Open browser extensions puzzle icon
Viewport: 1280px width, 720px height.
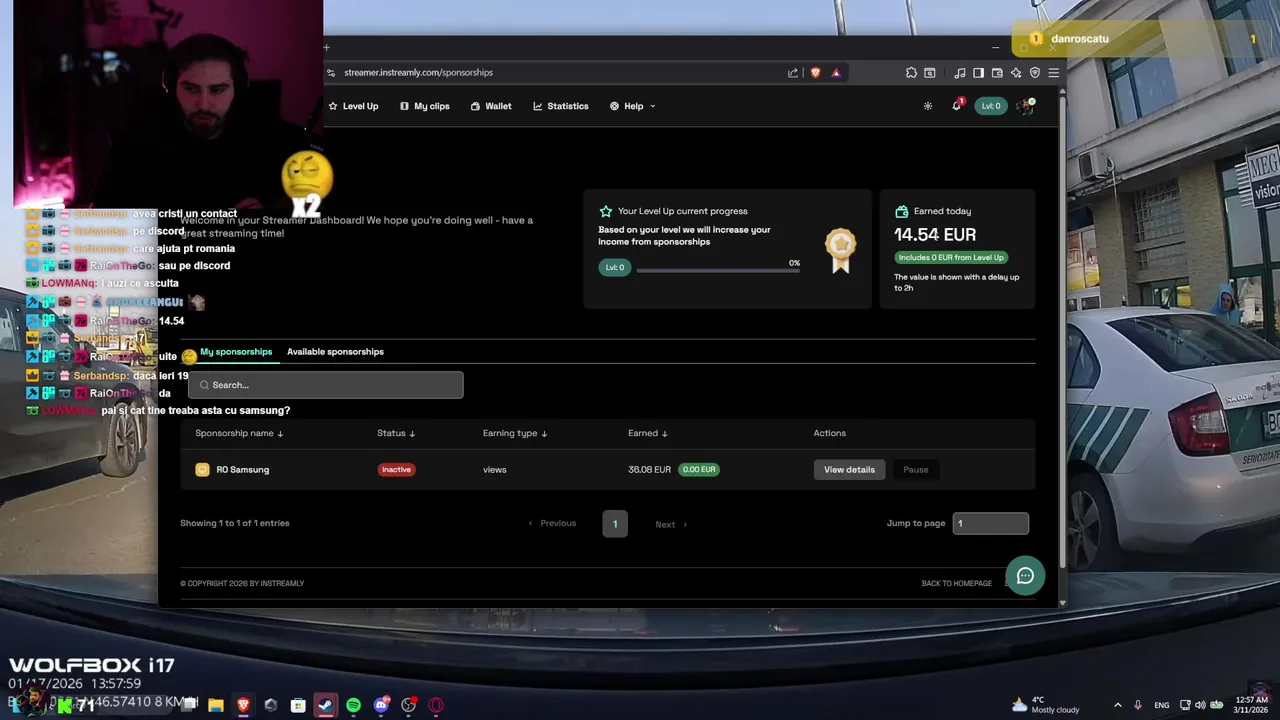911,73
